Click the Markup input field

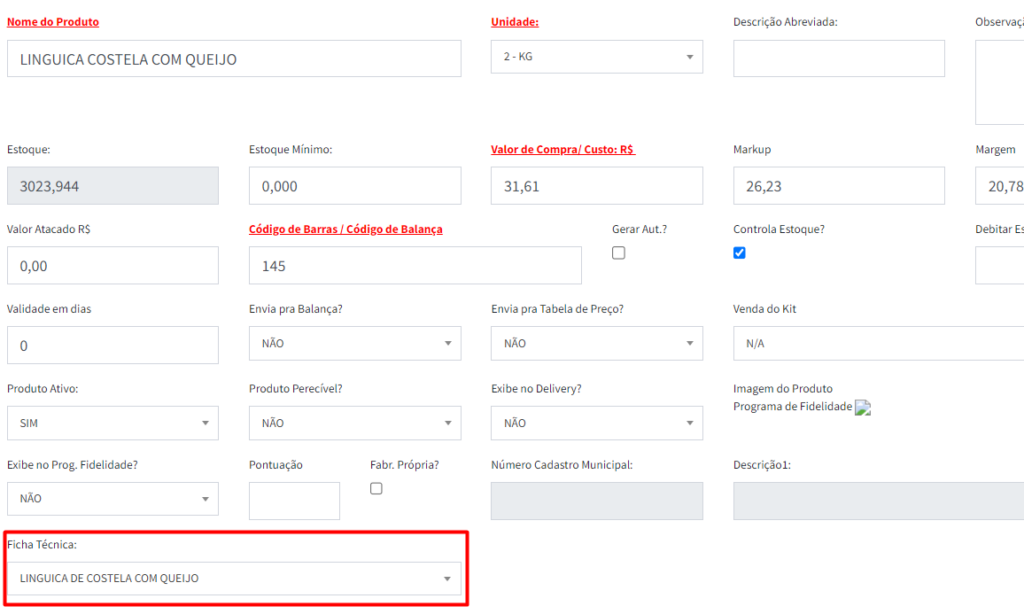pos(838,186)
